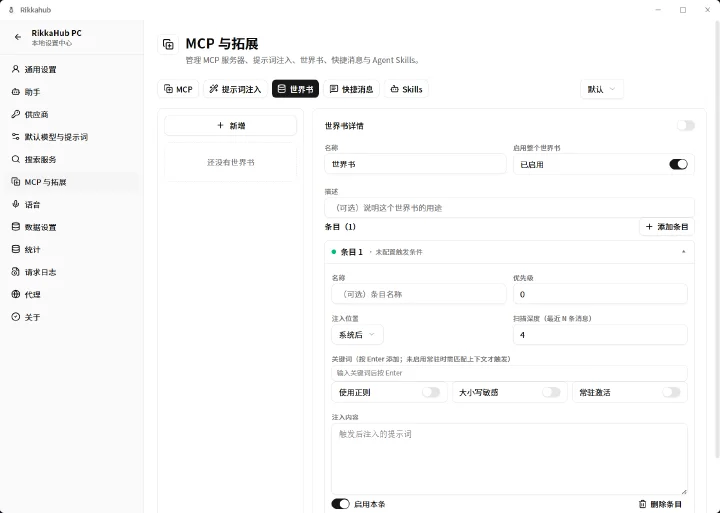Viewport: 720px width, 513px height.
Task: Select the 供应商 sidebar item
Action: click(72, 114)
